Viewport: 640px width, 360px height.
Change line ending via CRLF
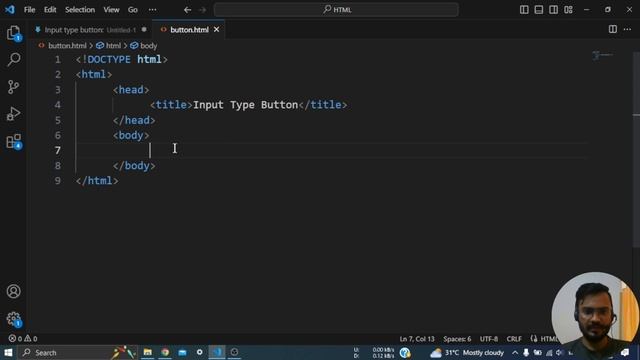(514, 339)
